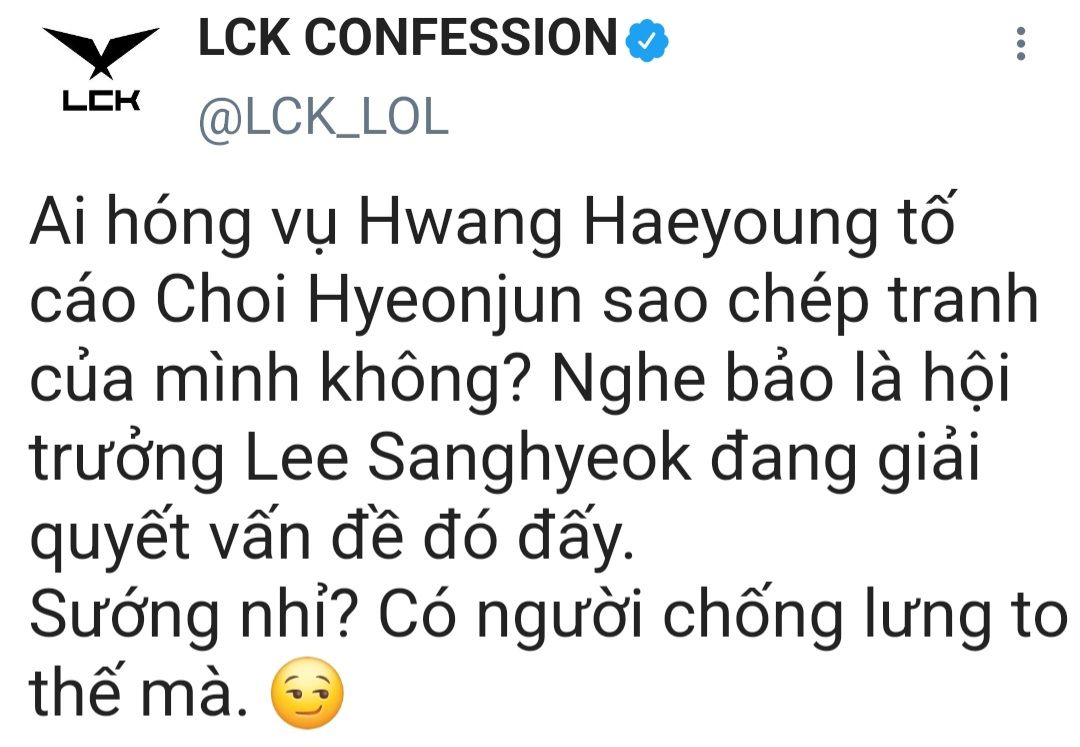Click the word "trưởng" in the tweet
This screenshot has height=747, width=1080.
click(127, 461)
